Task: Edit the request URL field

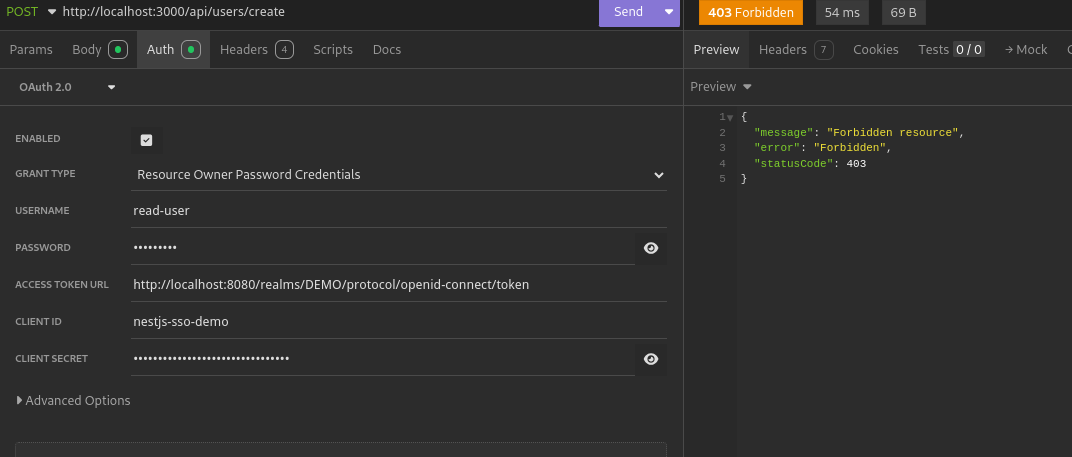Action: click(328, 12)
